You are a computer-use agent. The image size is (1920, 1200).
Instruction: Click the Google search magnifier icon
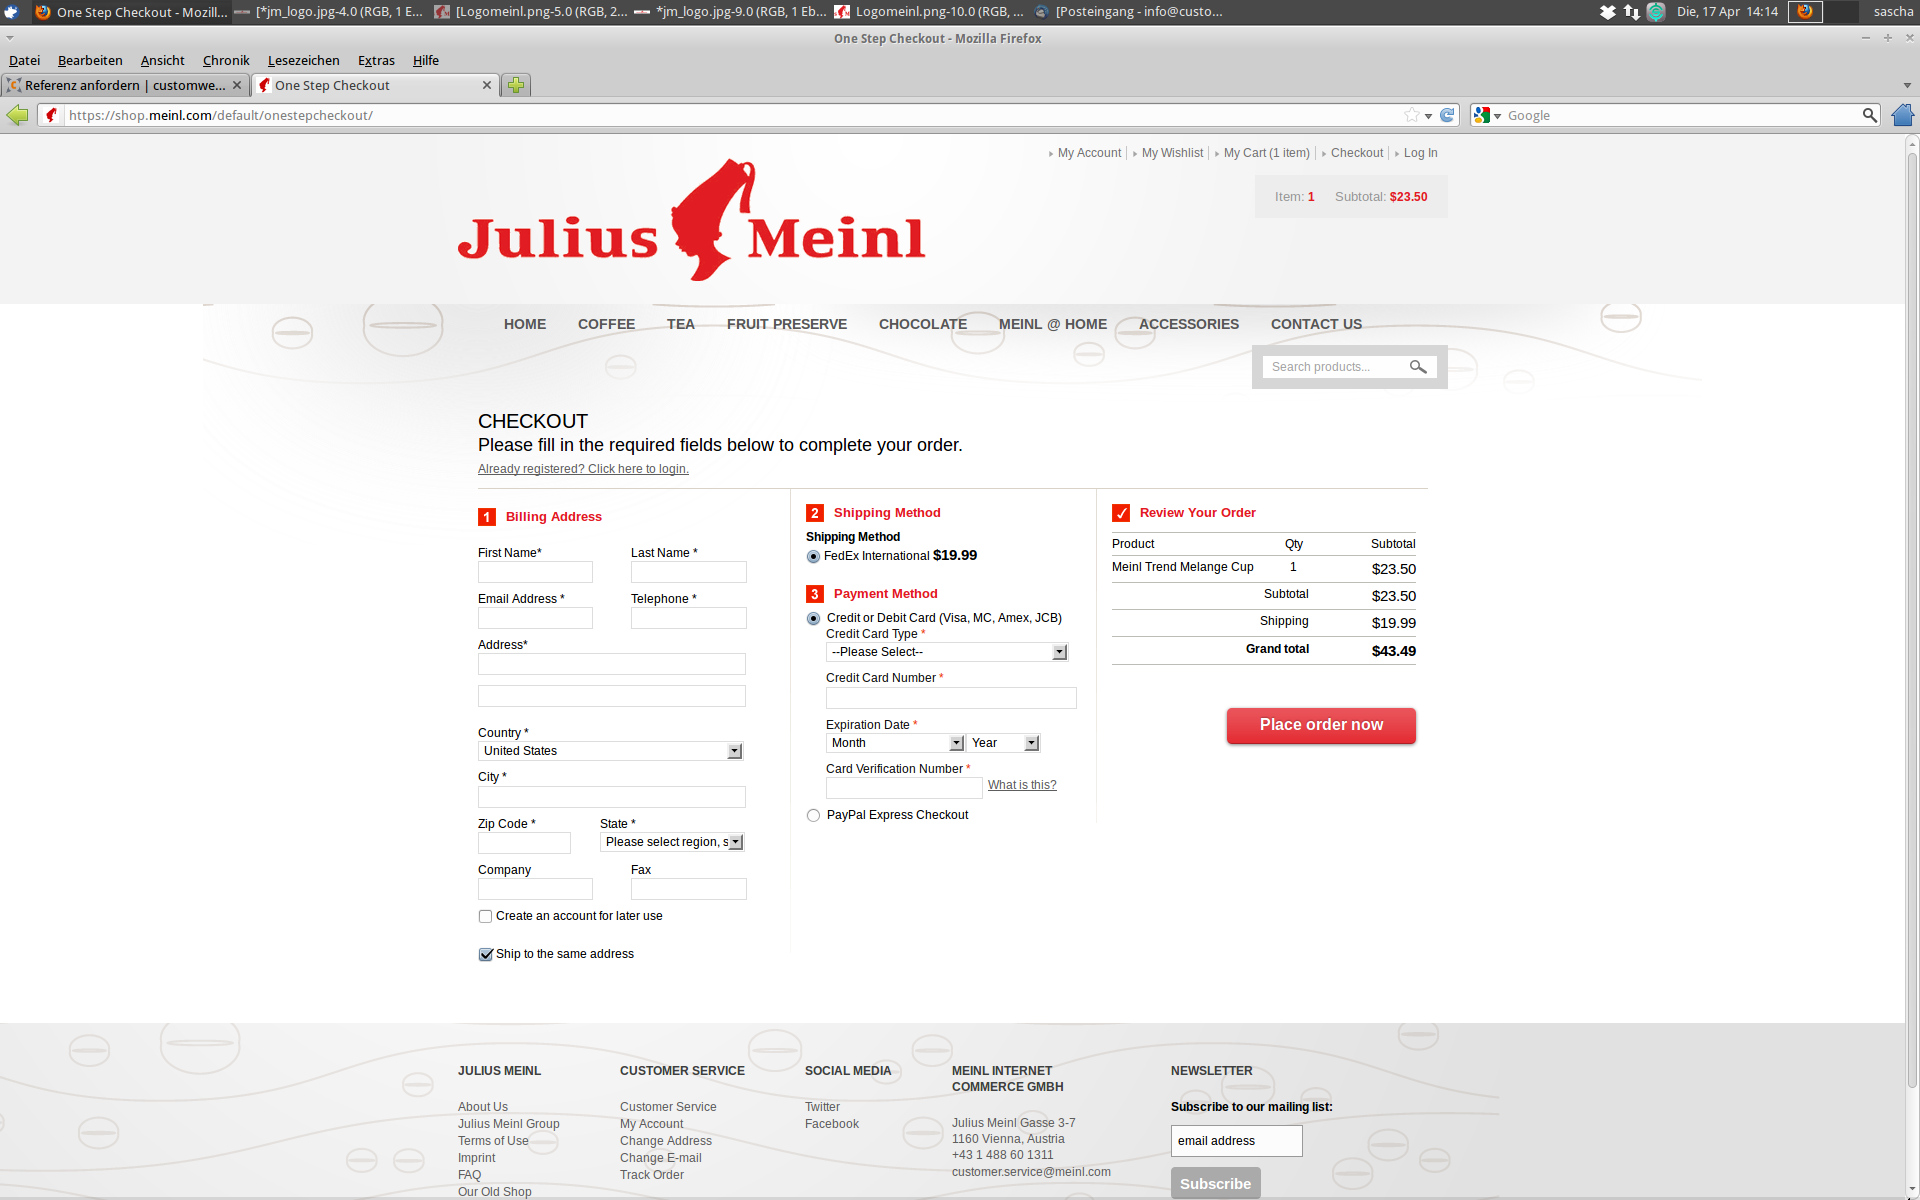coord(1869,115)
